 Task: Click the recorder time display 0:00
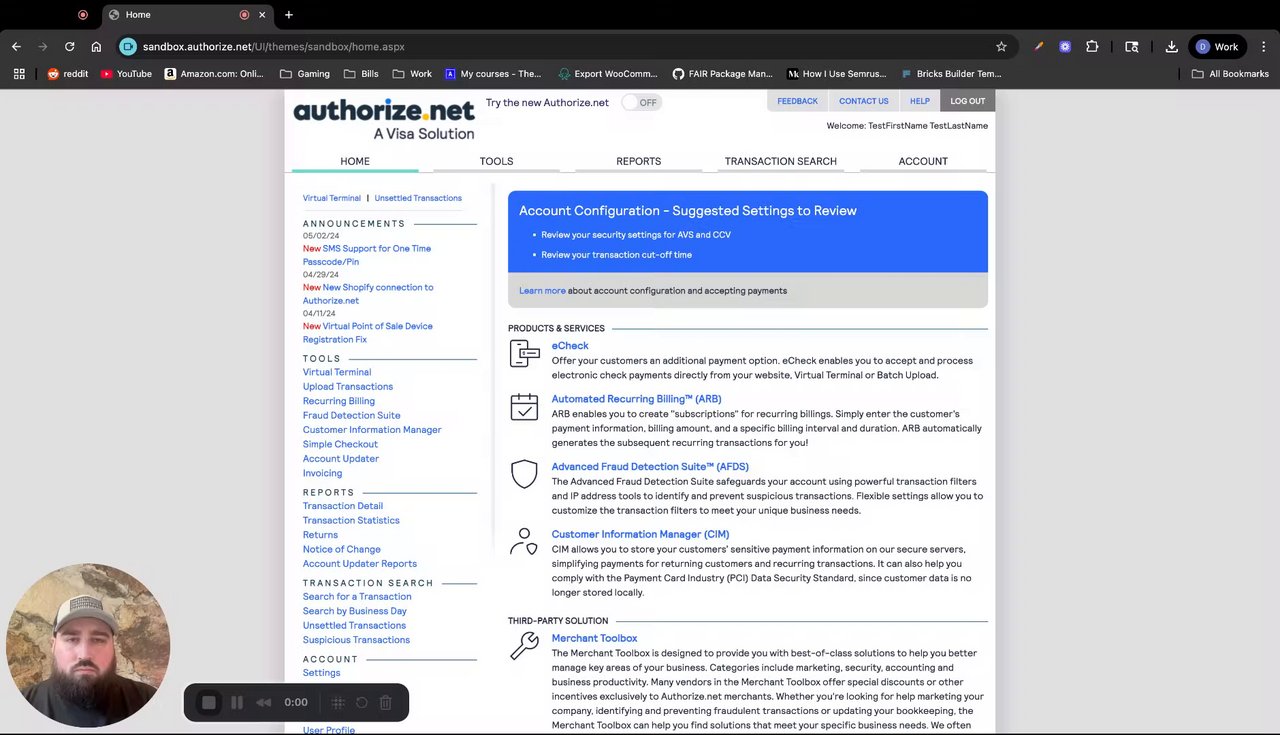point(296,703)
